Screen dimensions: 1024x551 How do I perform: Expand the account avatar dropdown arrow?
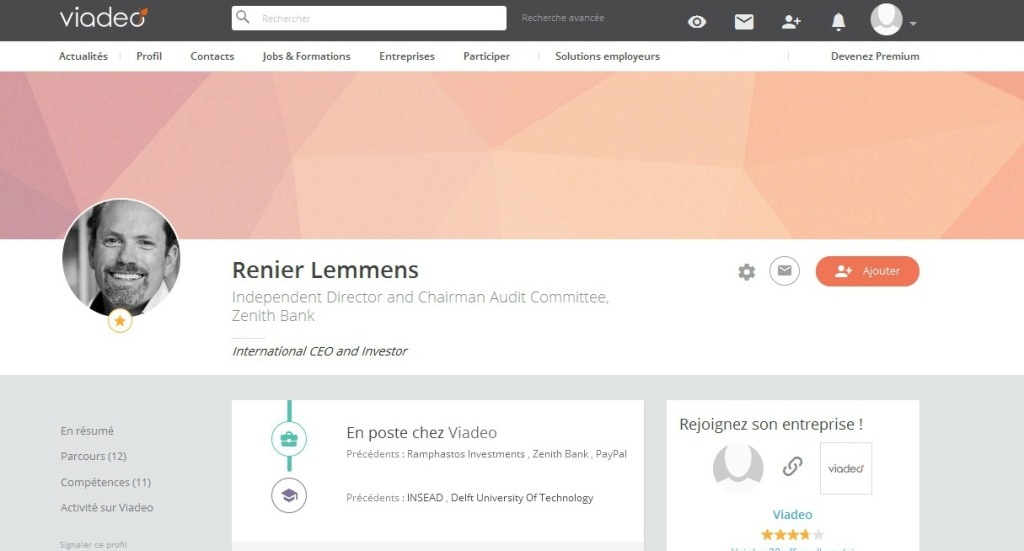tap(913, 23)
